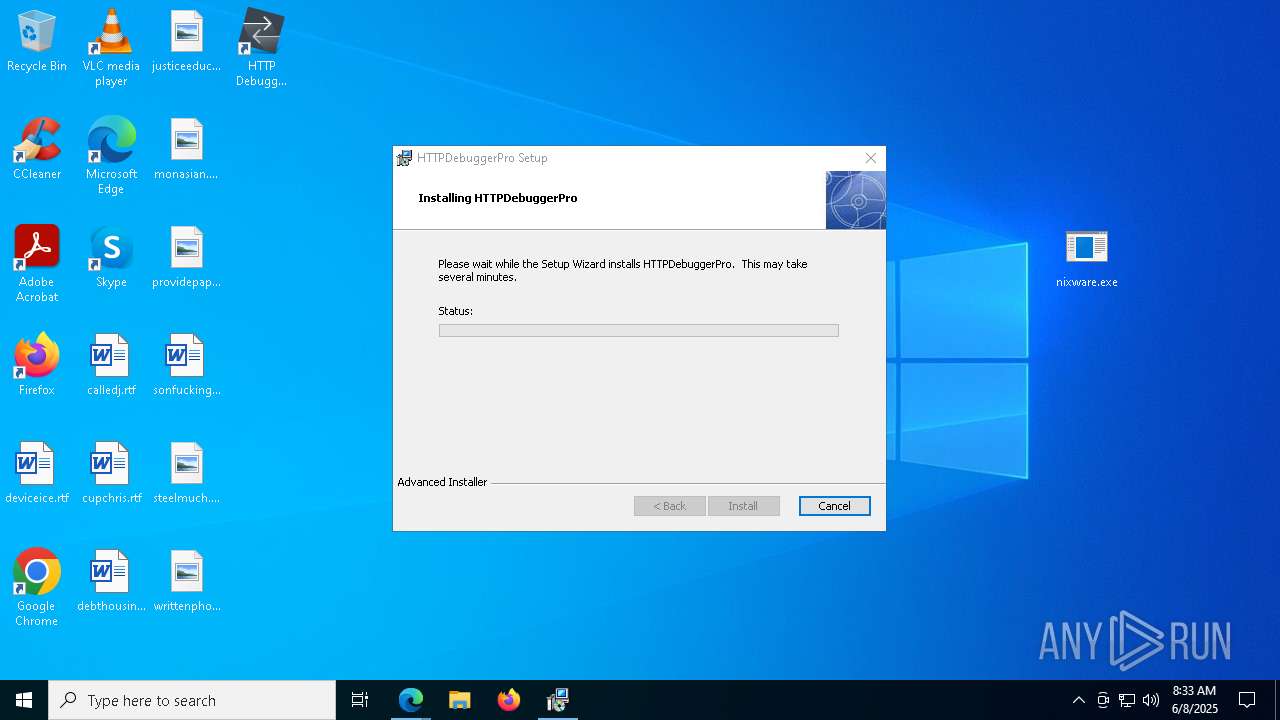1280x720 pixels.
Task: Select the monasian image file
Action: pos(186,150)
